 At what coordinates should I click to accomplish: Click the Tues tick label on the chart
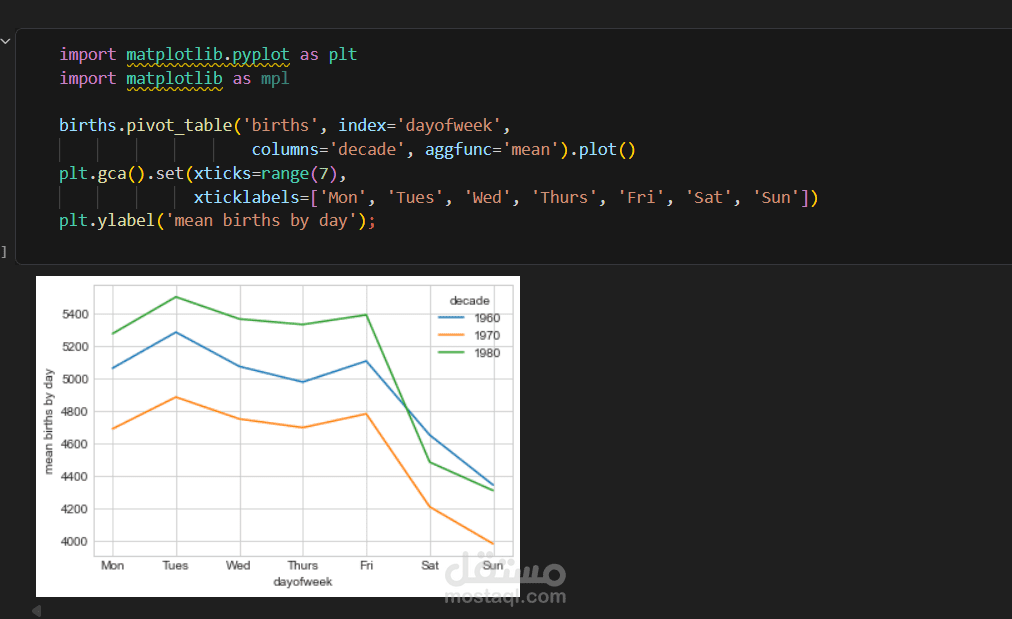click(x=175, y=565)
